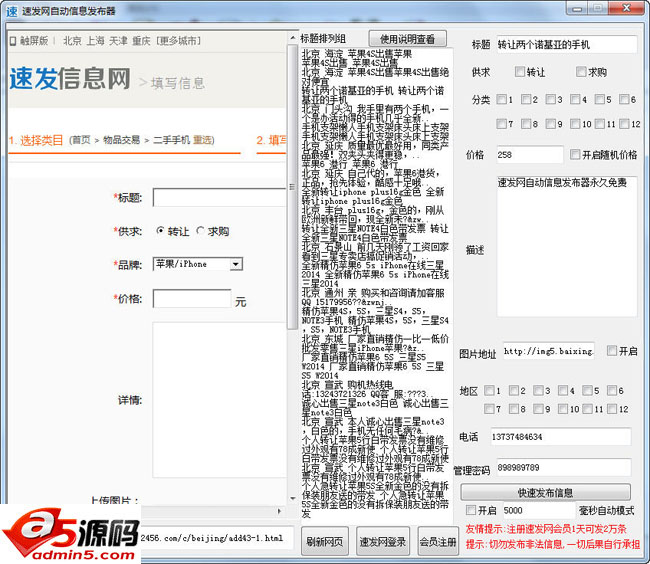Click the web page vertical scrollbar thumb
The width and height of the screenshot is (650, 564).
[x=292, y=186]
